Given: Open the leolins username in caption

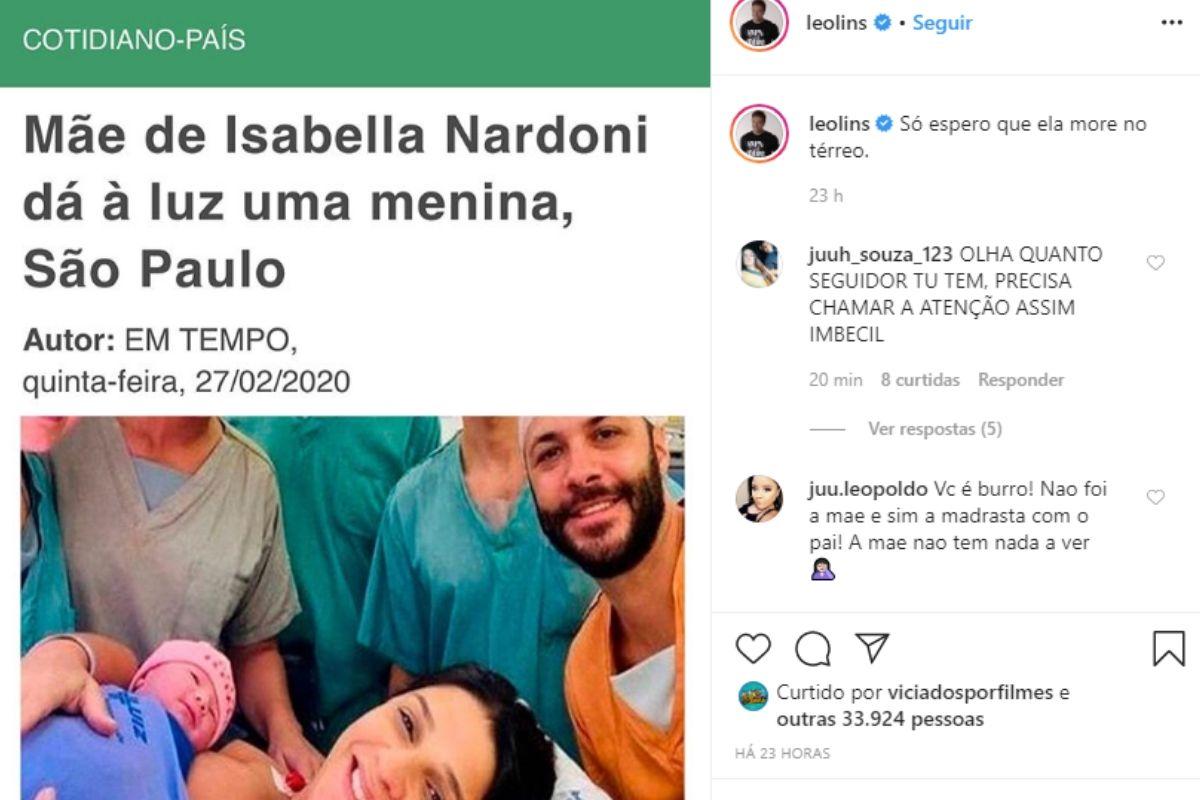Looking at the screenshot, I should (839, 124).
